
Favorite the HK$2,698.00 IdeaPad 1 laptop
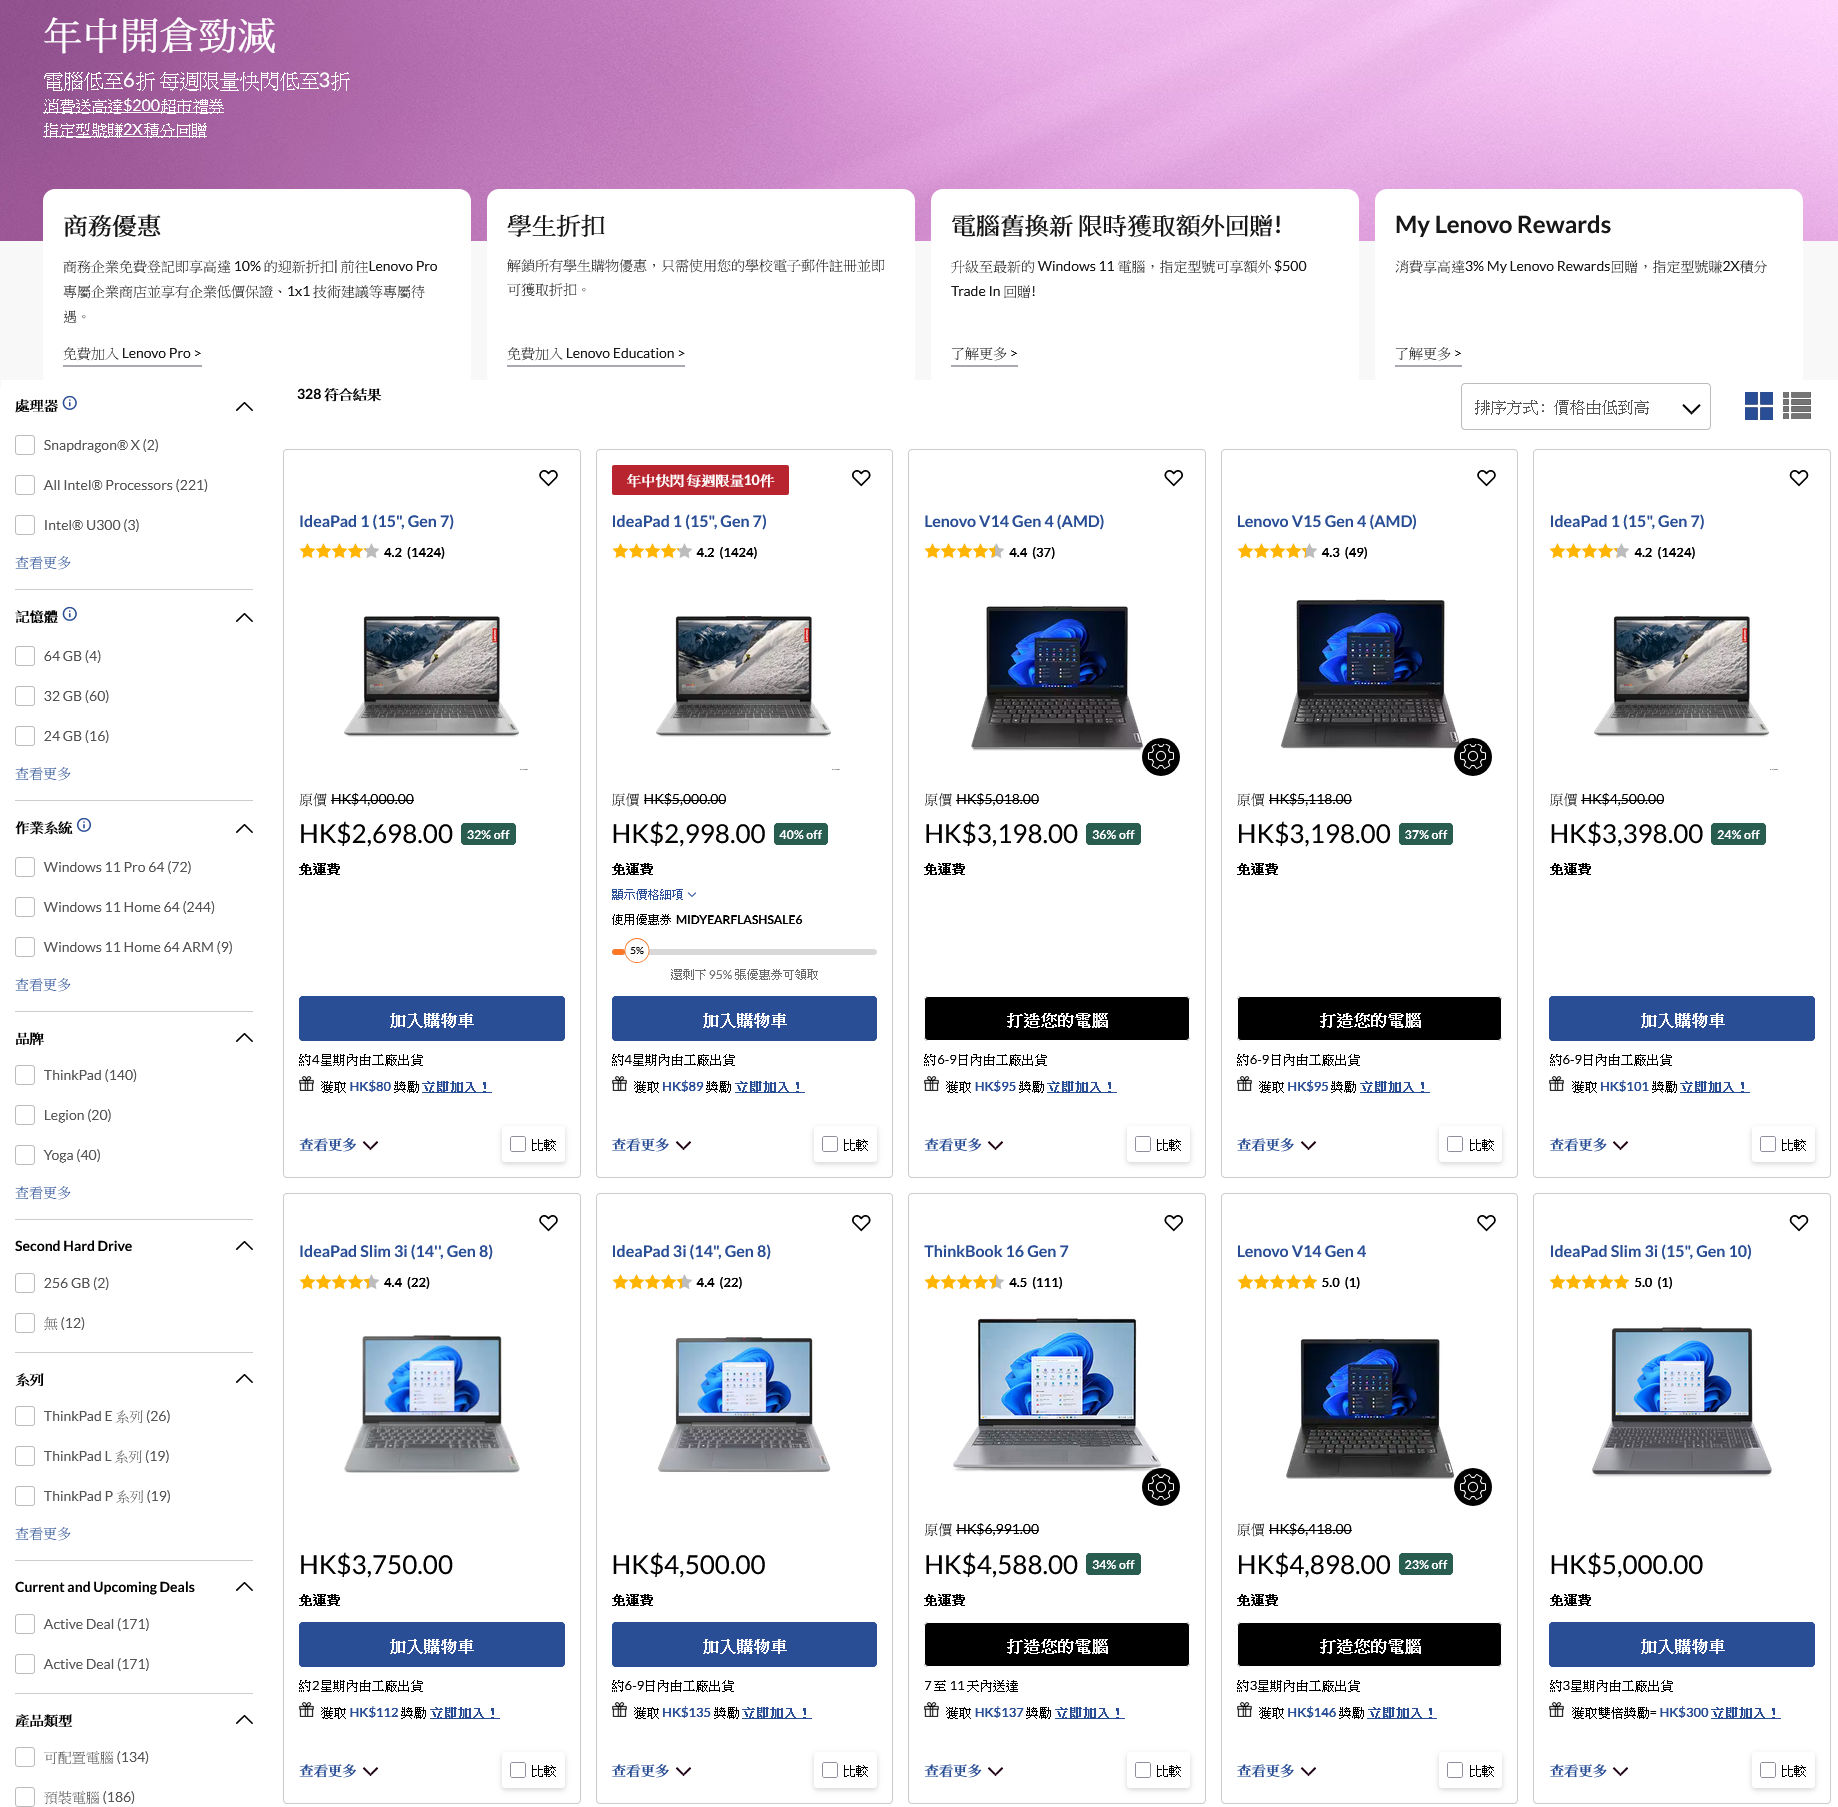tap(548, 478)
